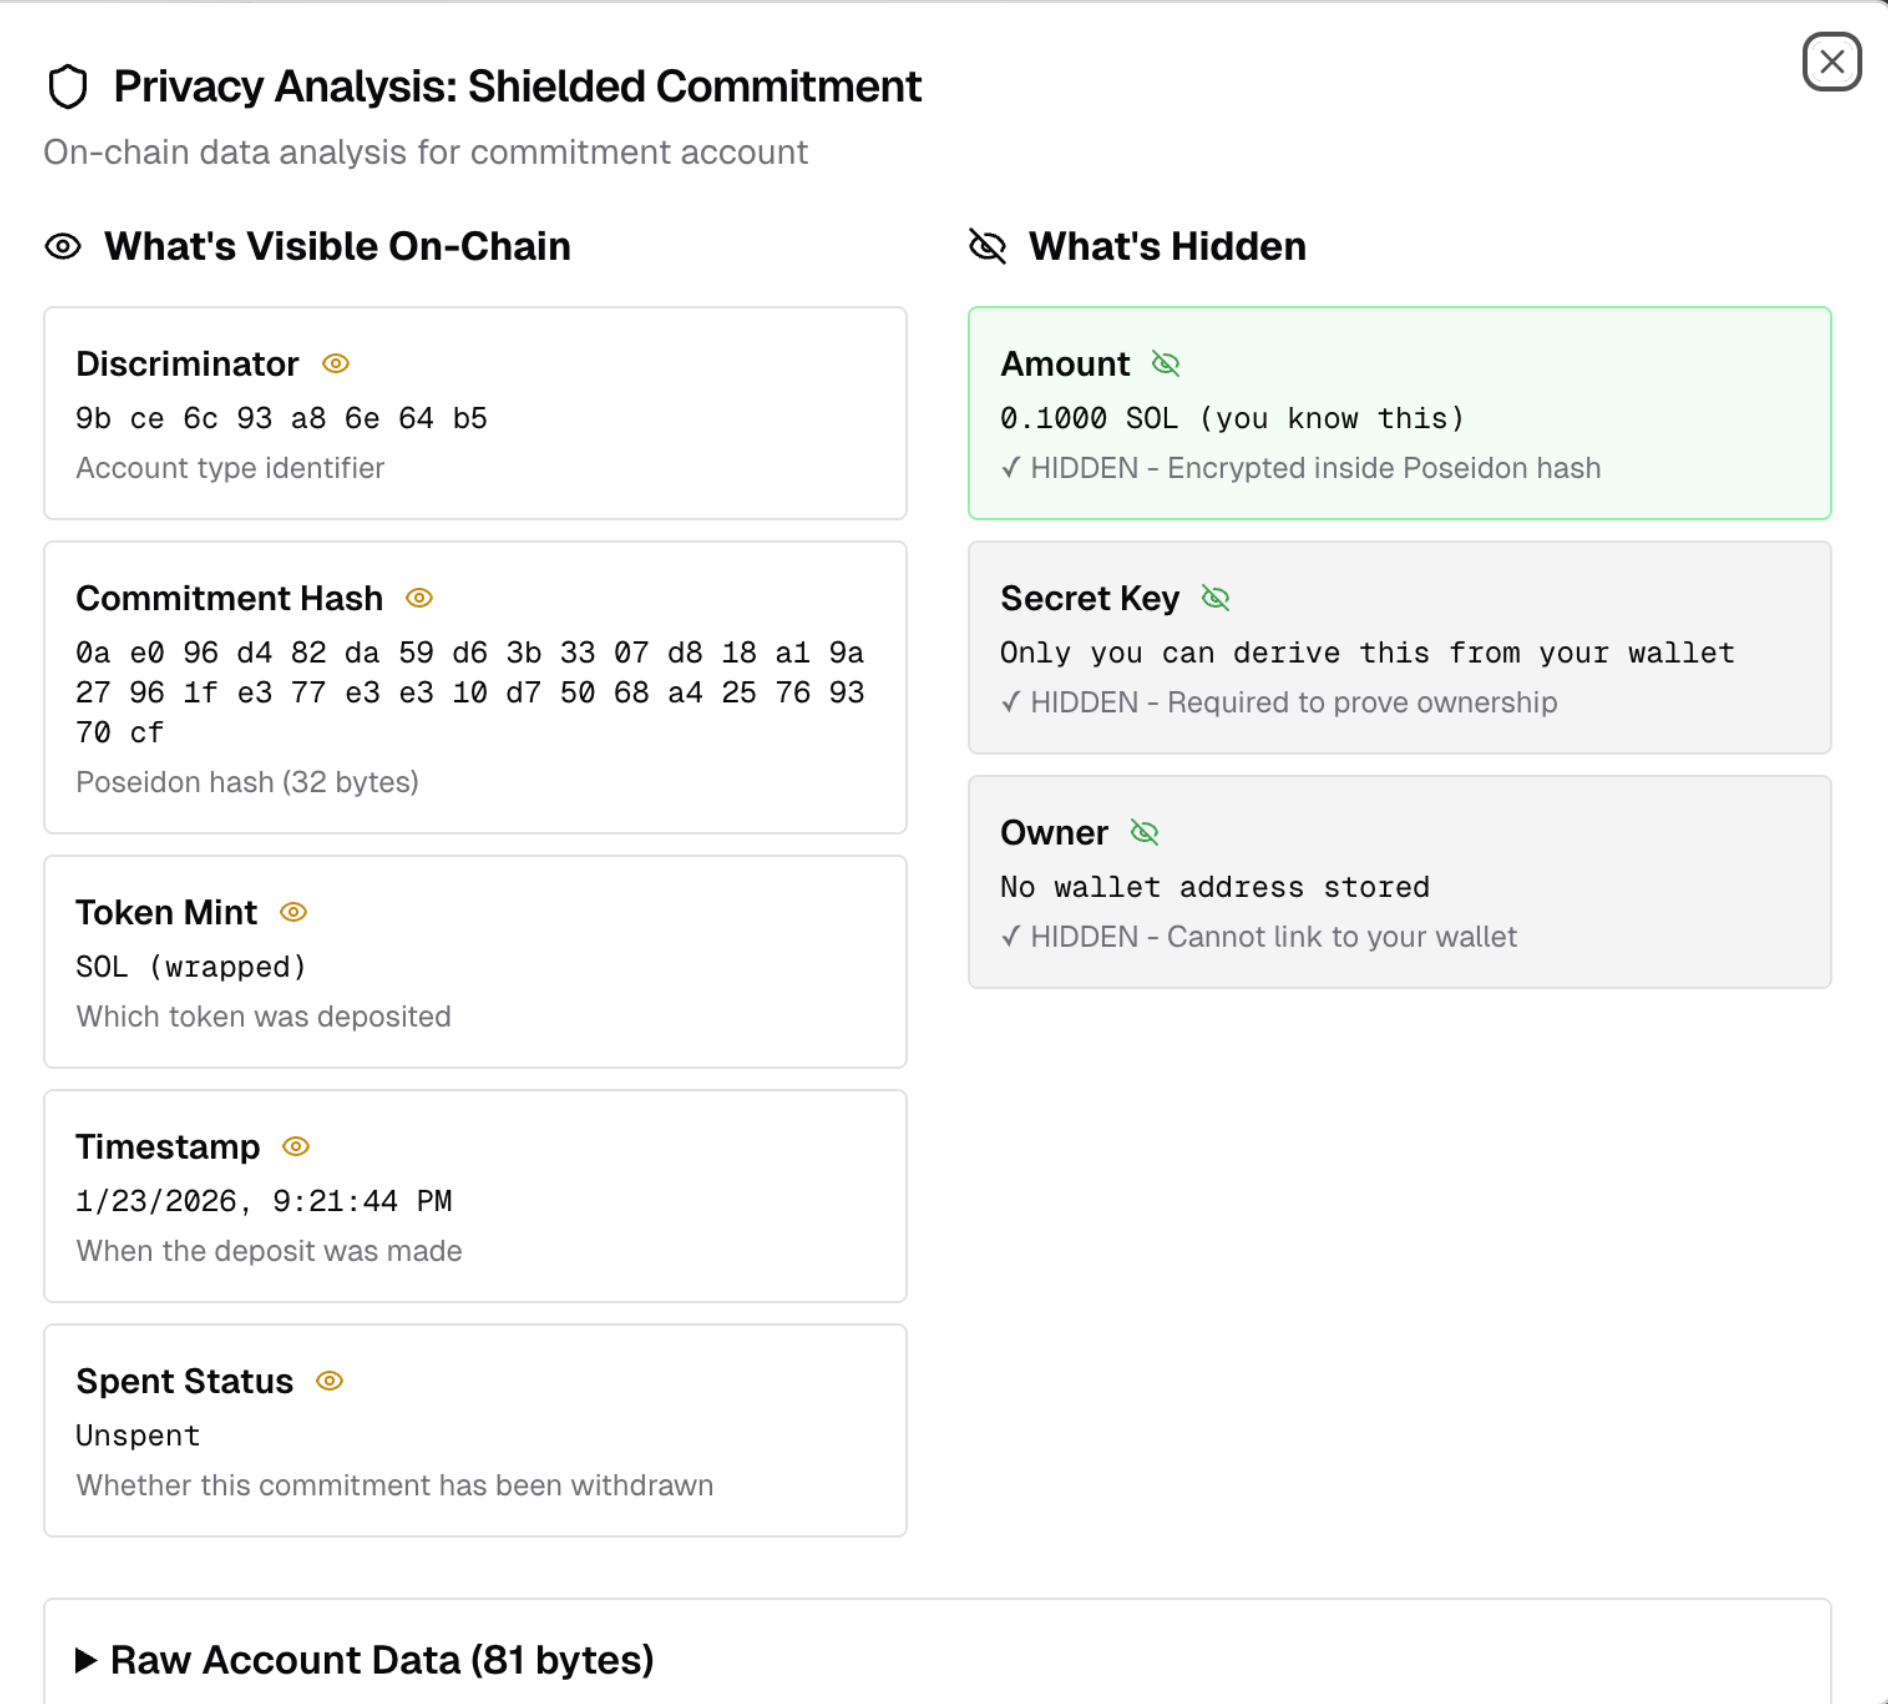Screen dimensions: 1888x1704
Task: Click the crossed-eye icon beside Amount
Action: pyautogui.click(x=1166, y=364)
